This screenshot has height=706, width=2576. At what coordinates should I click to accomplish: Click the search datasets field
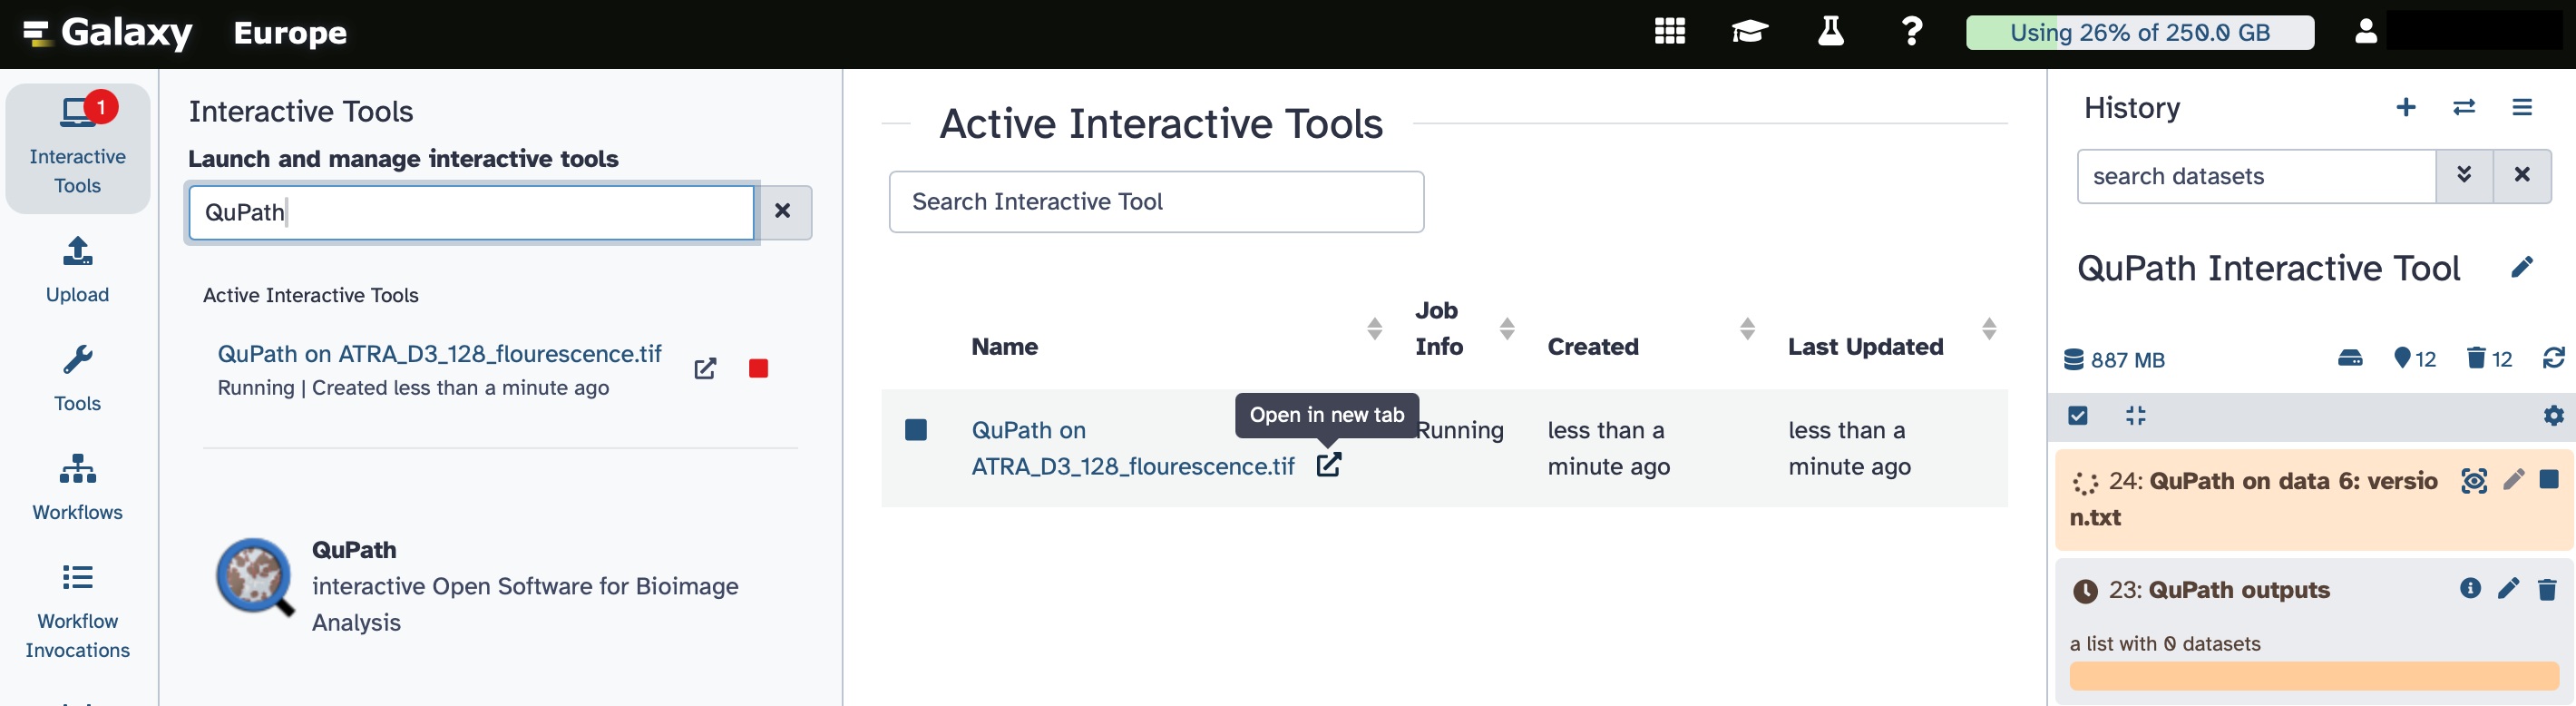[x=2256, y=177]
